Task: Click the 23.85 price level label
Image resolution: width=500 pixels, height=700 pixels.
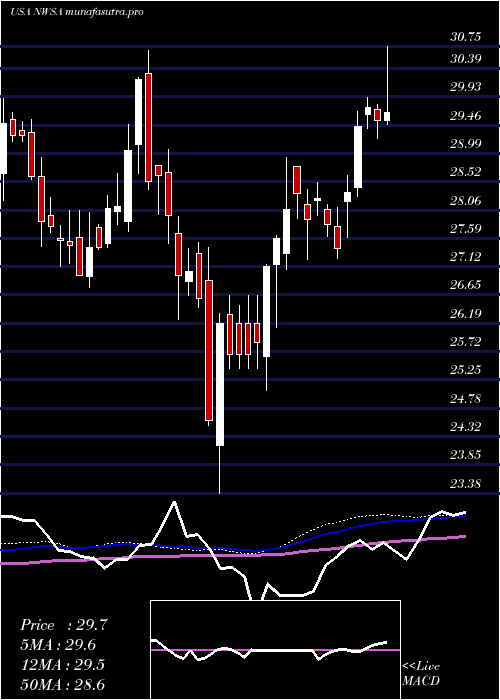Action: pyautogui.click(x=466, y=455)
